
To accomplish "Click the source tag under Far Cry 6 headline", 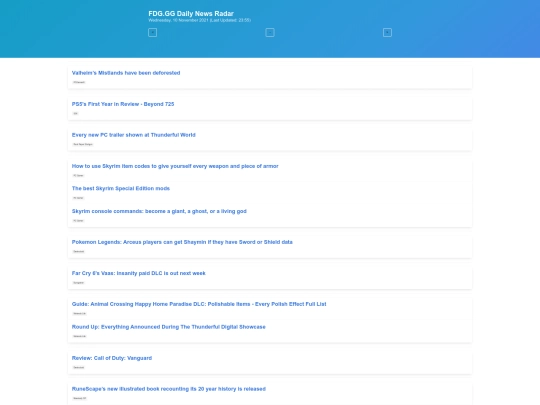I will click(79, 283).
